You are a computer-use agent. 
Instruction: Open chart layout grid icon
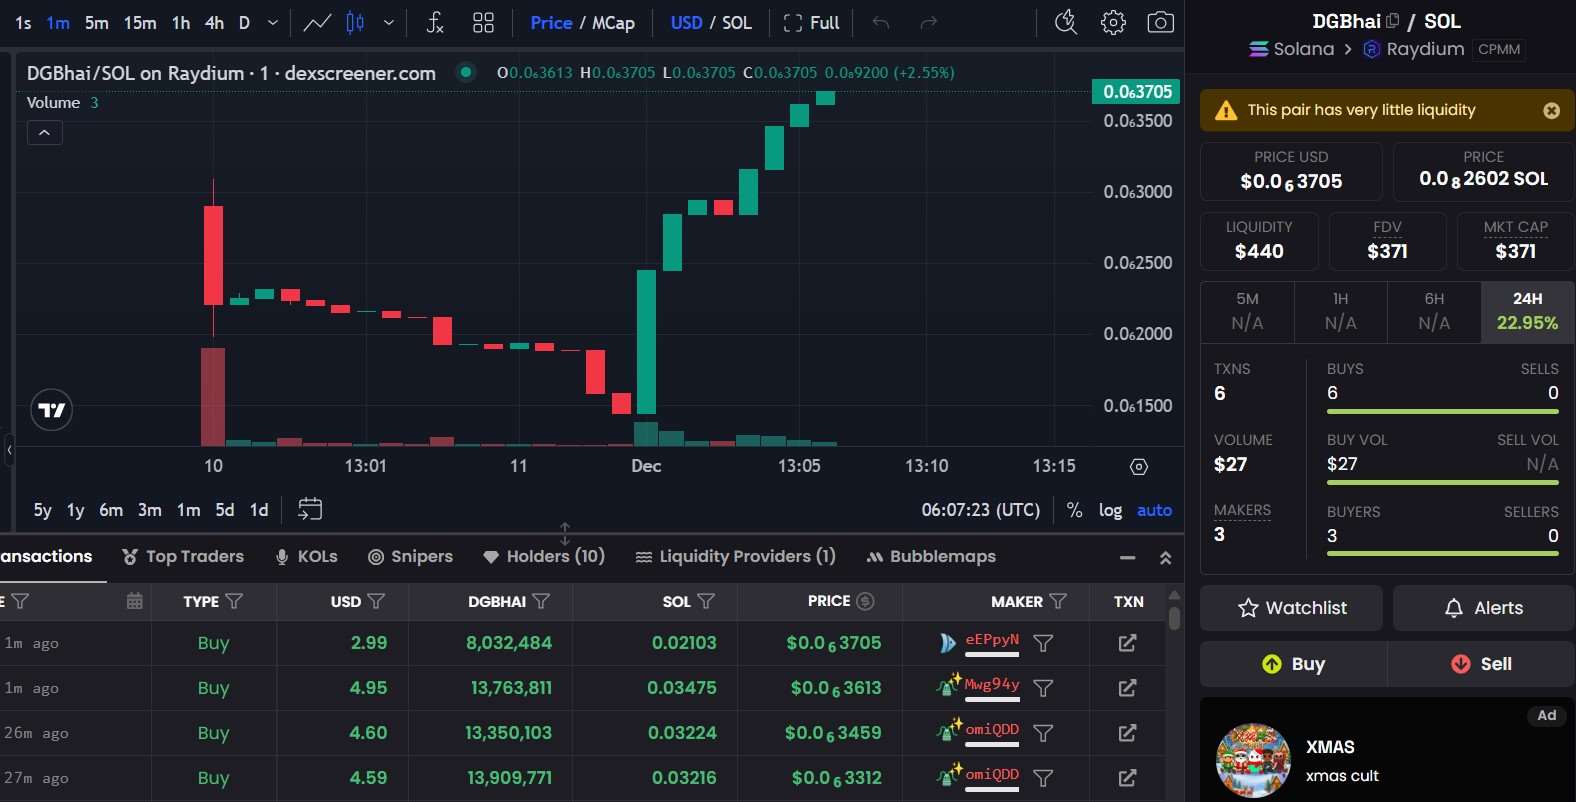(483, 22)
